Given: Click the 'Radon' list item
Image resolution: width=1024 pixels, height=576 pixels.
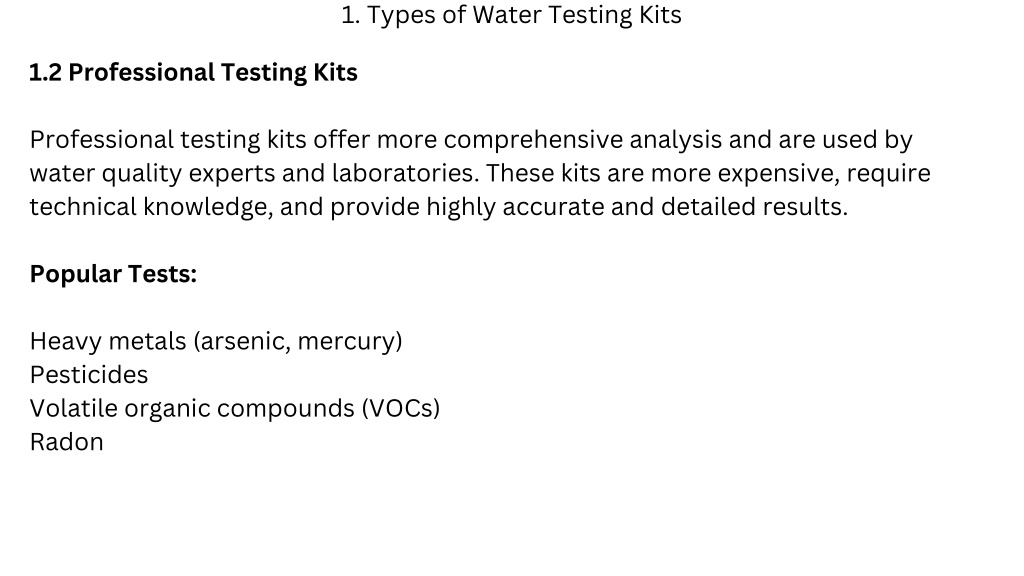Looking at the screenshot, I should 67,442.
